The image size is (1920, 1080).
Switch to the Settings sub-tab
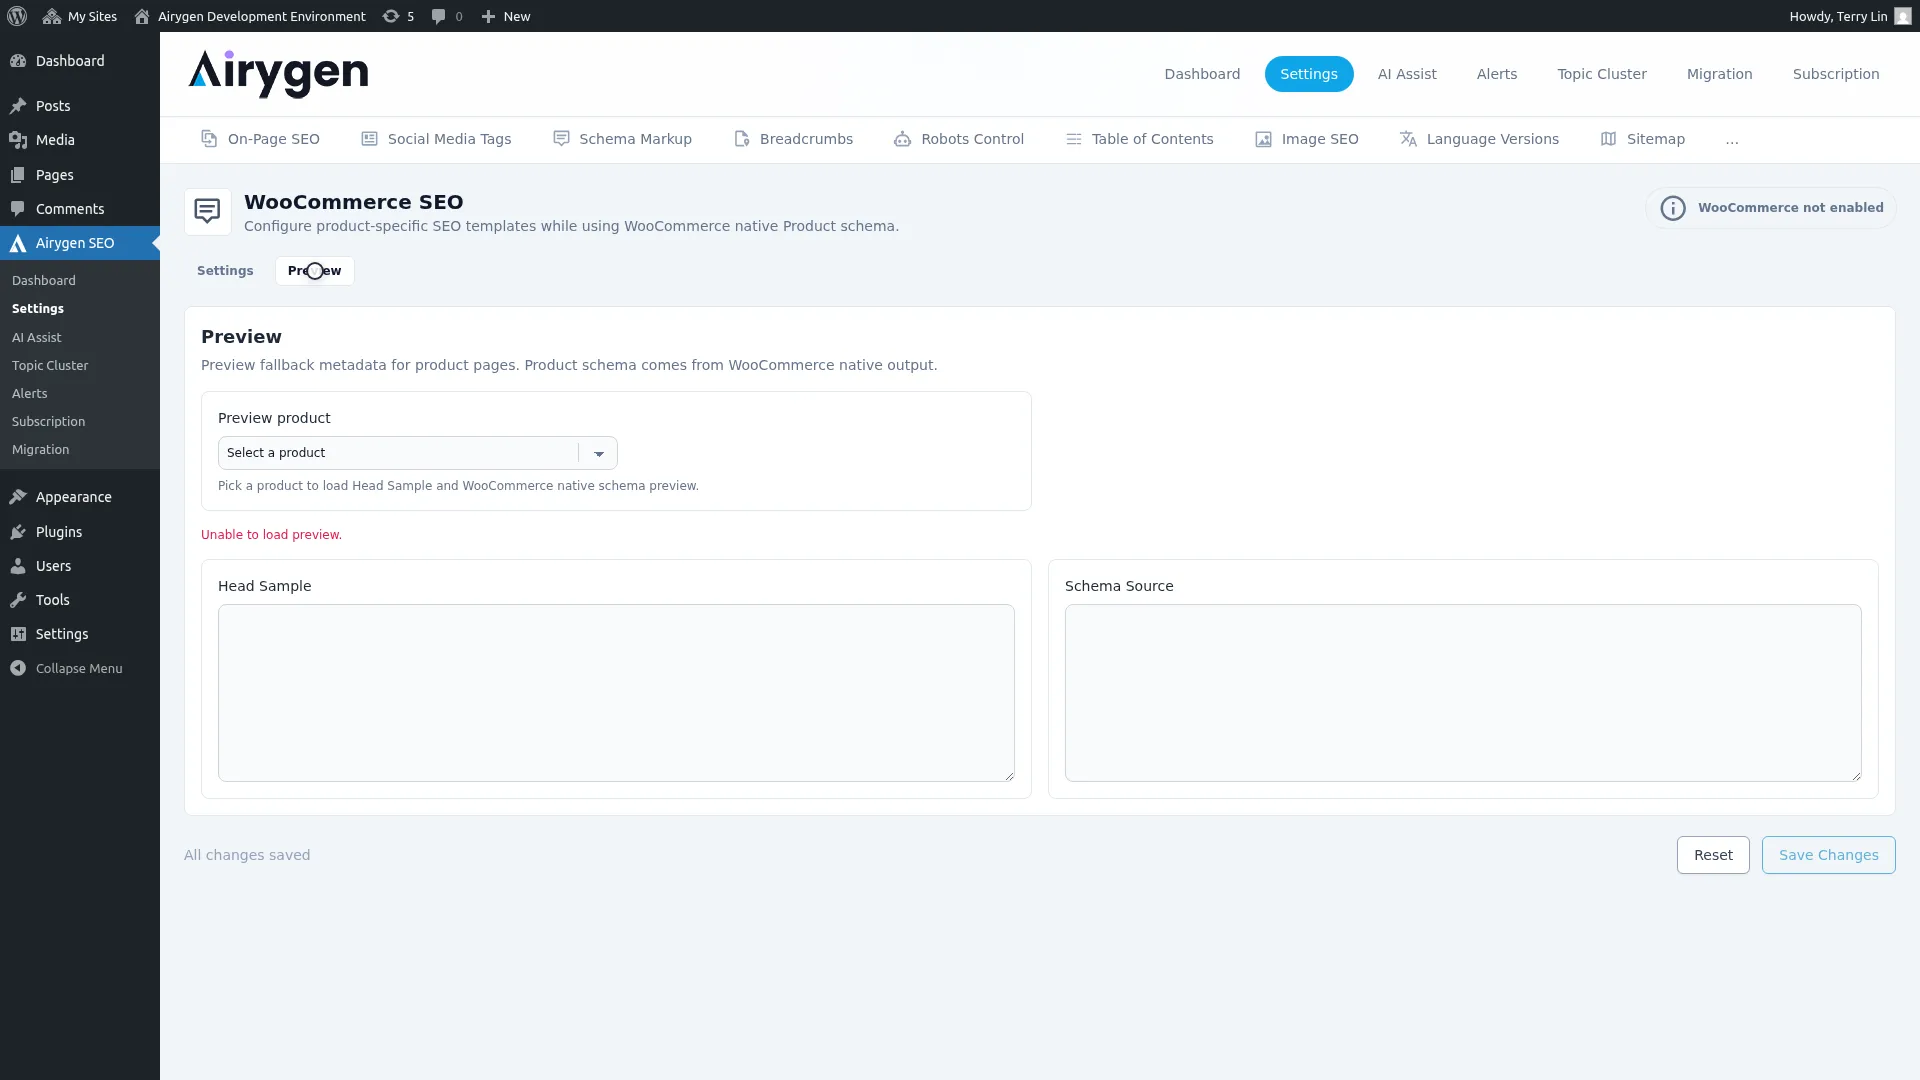pos(225,271)
